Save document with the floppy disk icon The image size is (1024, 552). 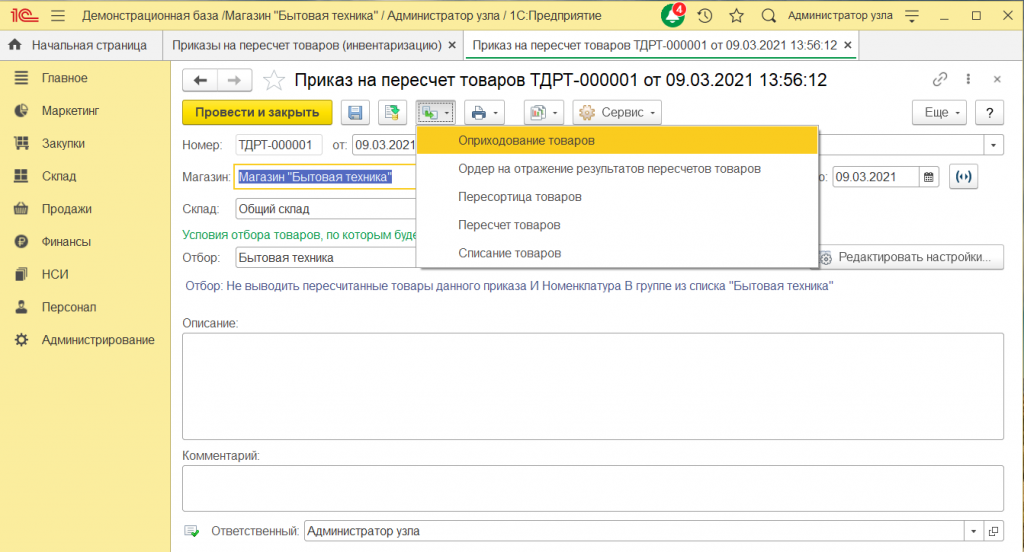point(355,112)
